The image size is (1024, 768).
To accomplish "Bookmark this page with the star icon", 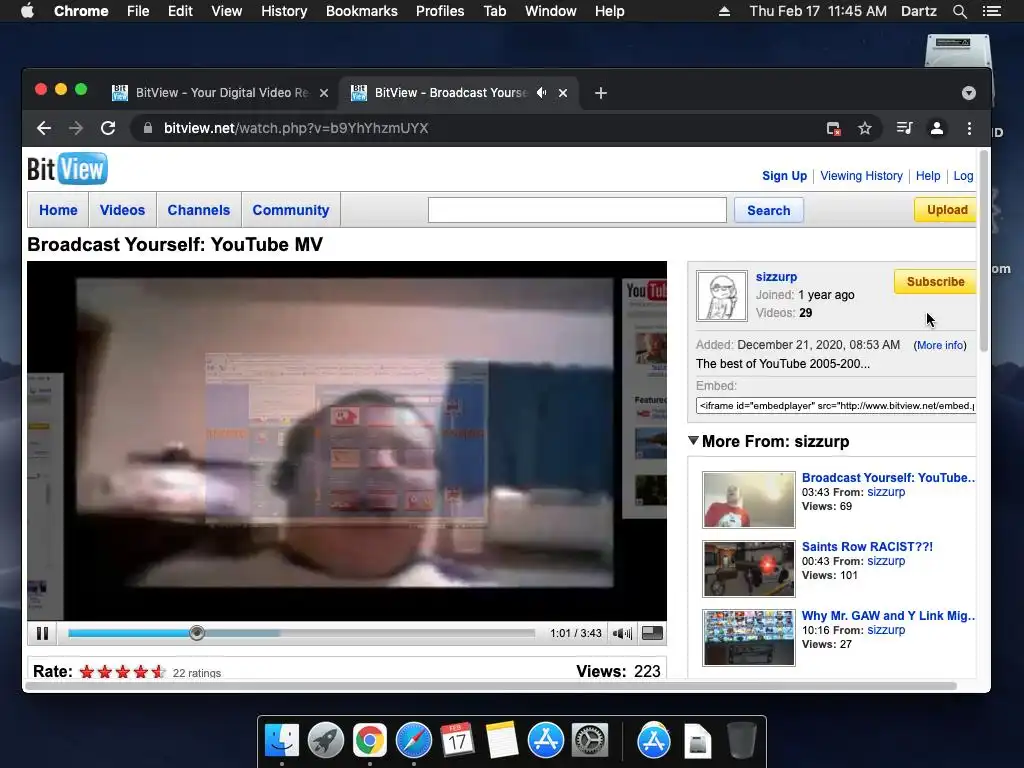I will 865,129.
